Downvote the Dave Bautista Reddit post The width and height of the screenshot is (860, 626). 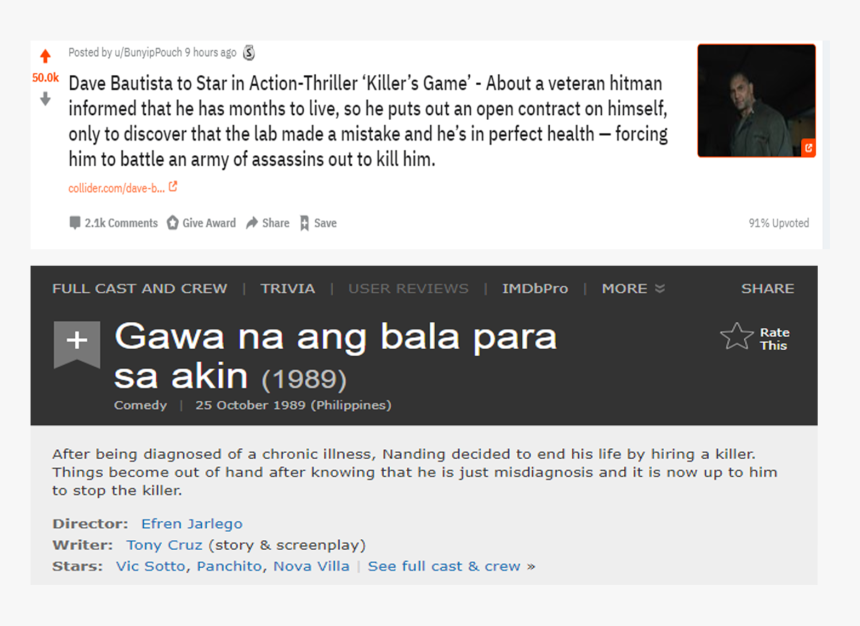pyautogui.click(x=46, y=99)
